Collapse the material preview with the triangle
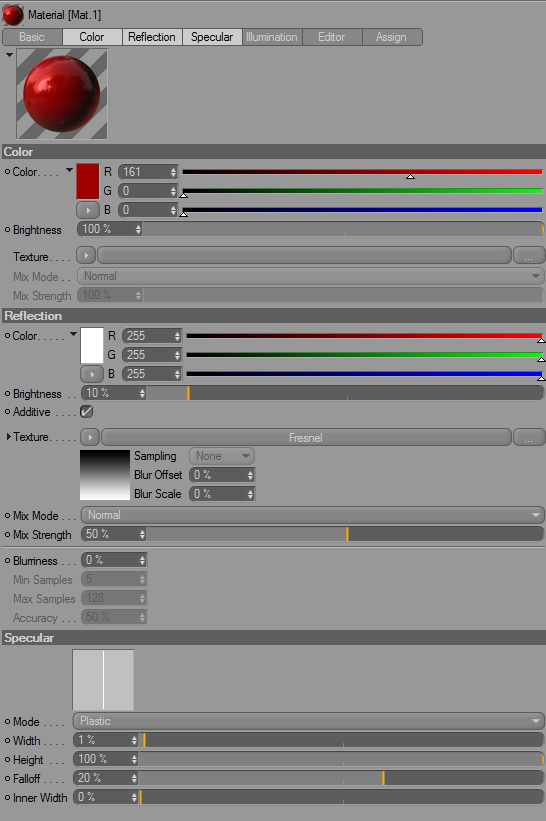Screen dimensions: 546x821 click(9, 54)
